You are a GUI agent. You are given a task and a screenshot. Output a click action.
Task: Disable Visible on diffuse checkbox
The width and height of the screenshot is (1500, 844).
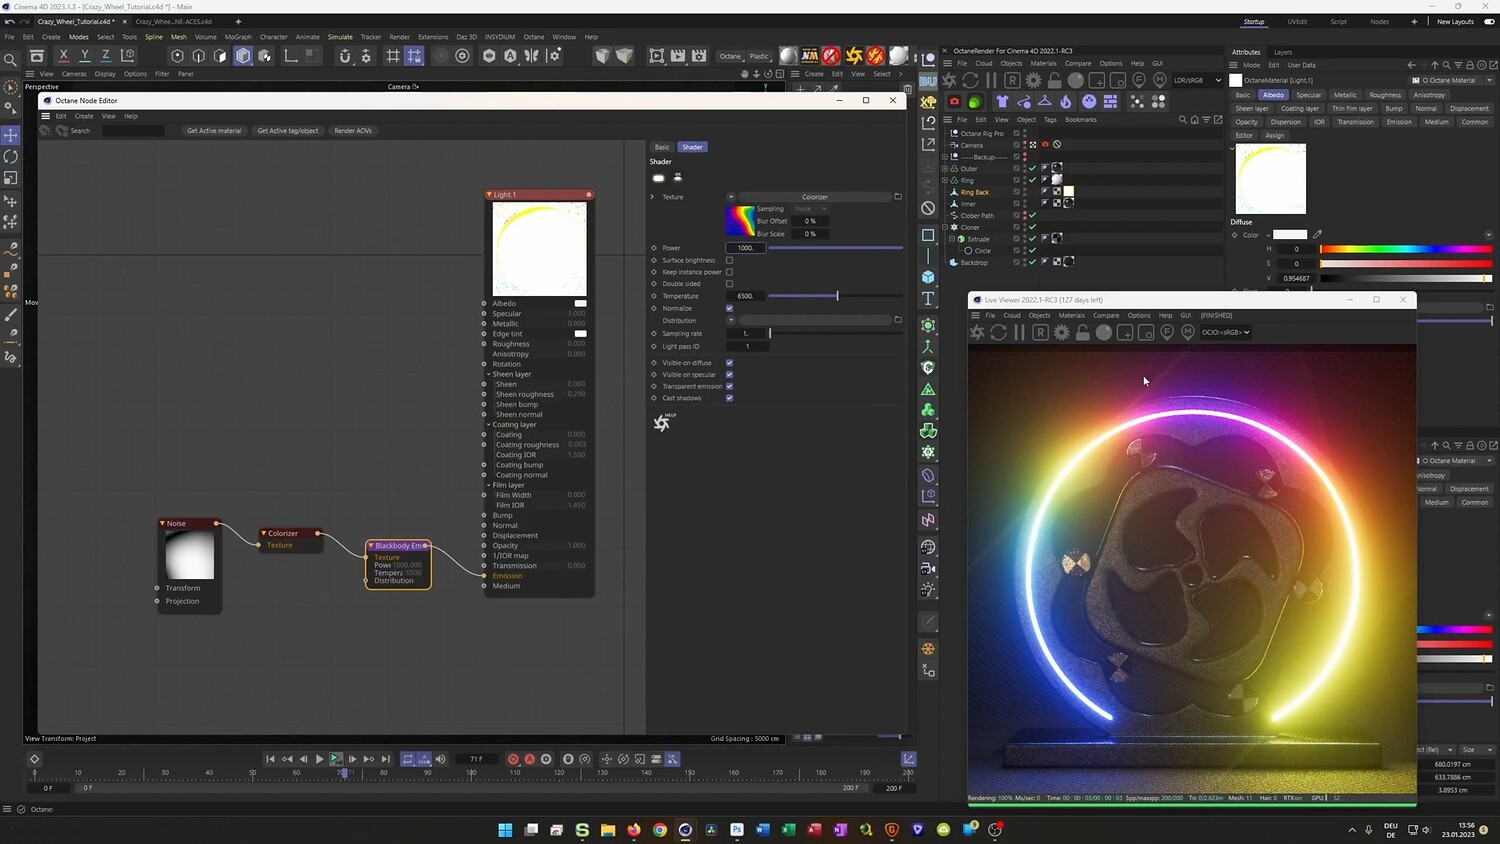coord(729,363)
